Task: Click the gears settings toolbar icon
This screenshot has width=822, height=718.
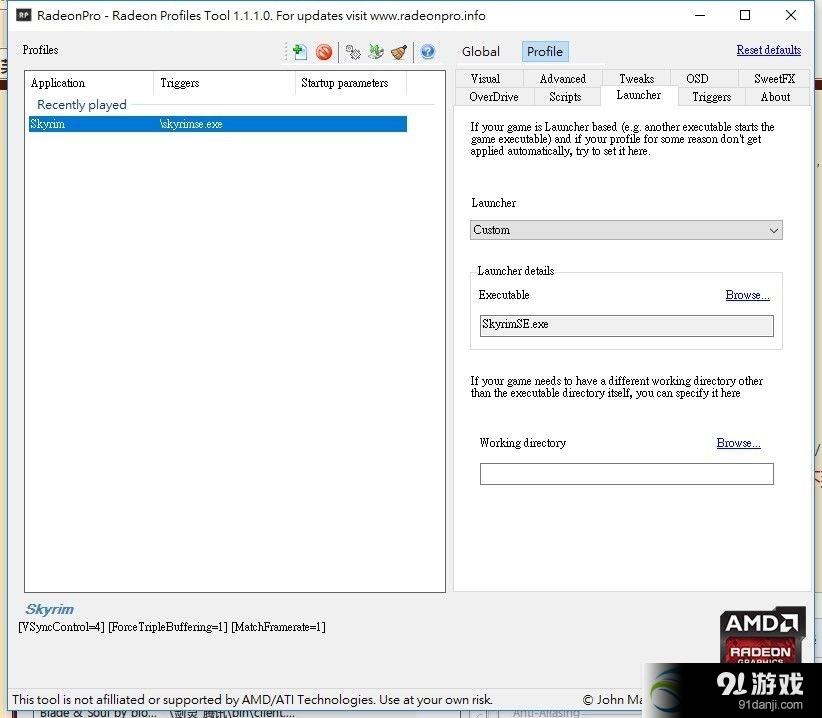Action: (x=353, y=52)
